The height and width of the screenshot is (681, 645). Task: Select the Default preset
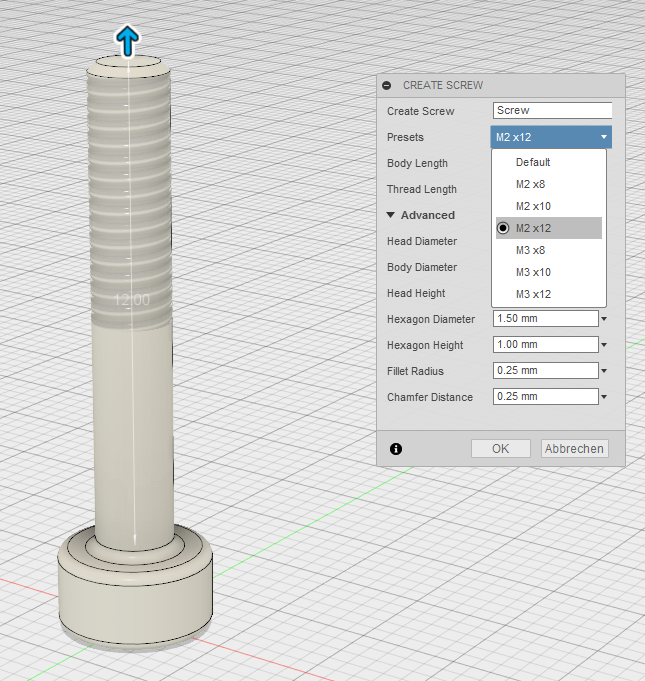coord(549,162)
